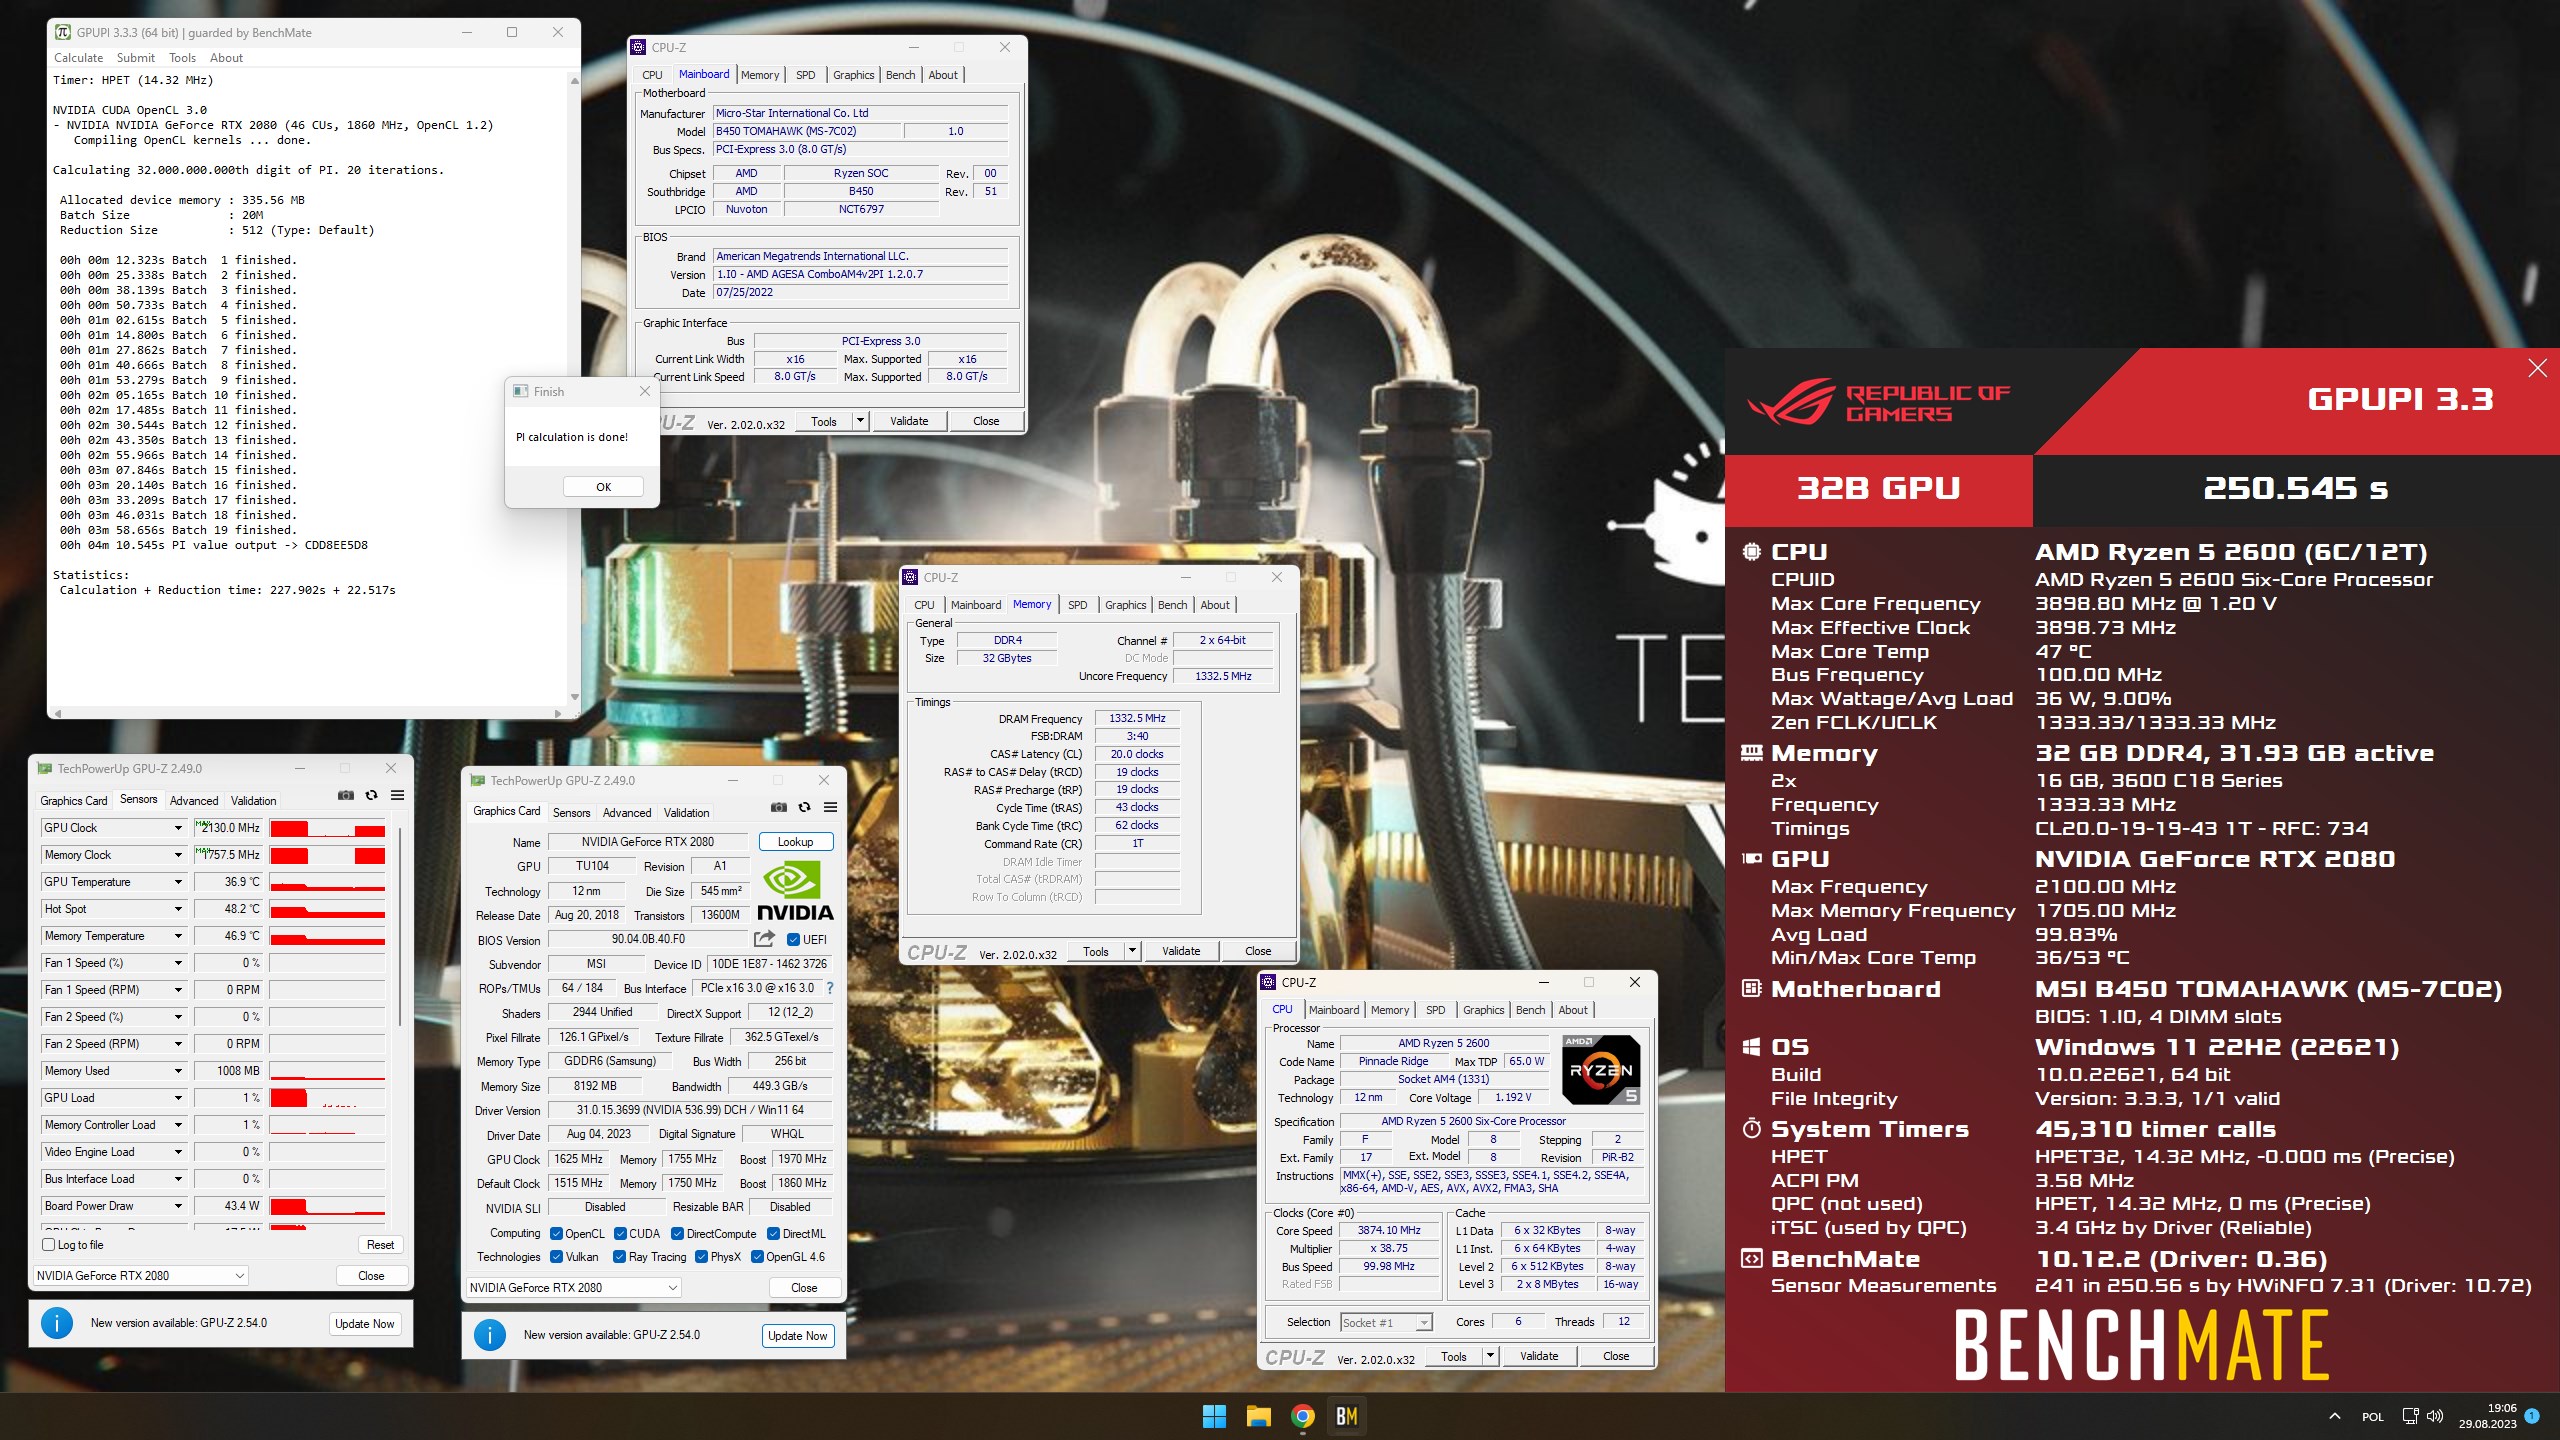Toggle the Ray Tracing checkbox
Image resolution: width=2560 pixels, height=1440 pixels.
[619, 1257]
